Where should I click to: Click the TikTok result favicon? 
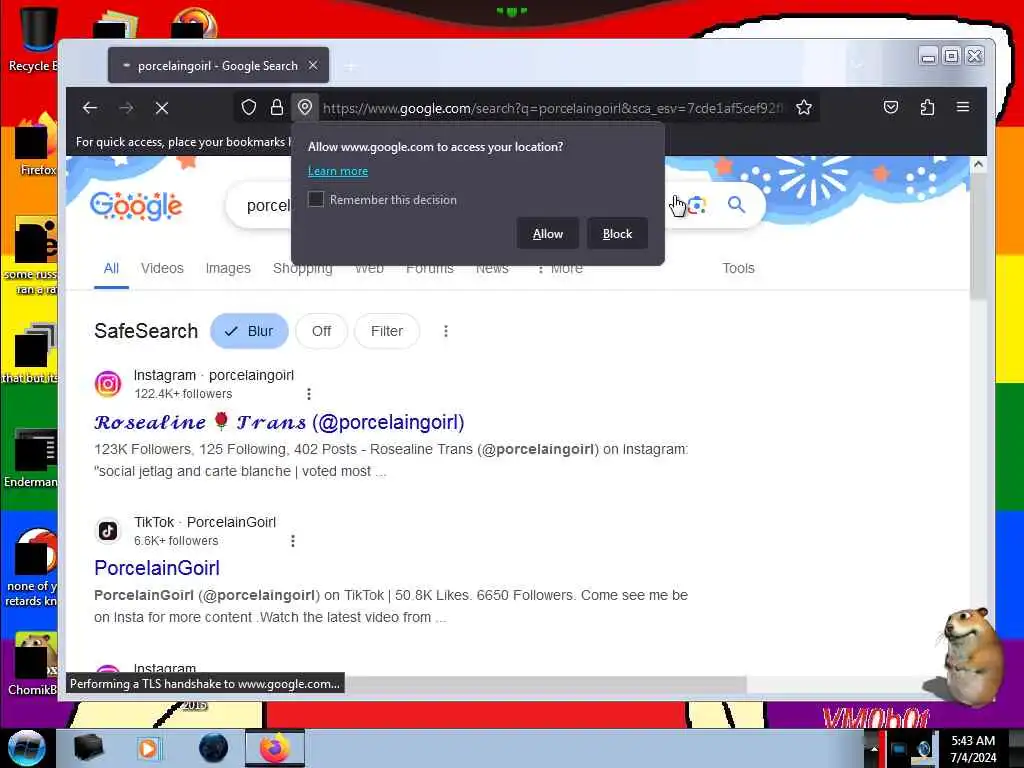pos(108,530)
